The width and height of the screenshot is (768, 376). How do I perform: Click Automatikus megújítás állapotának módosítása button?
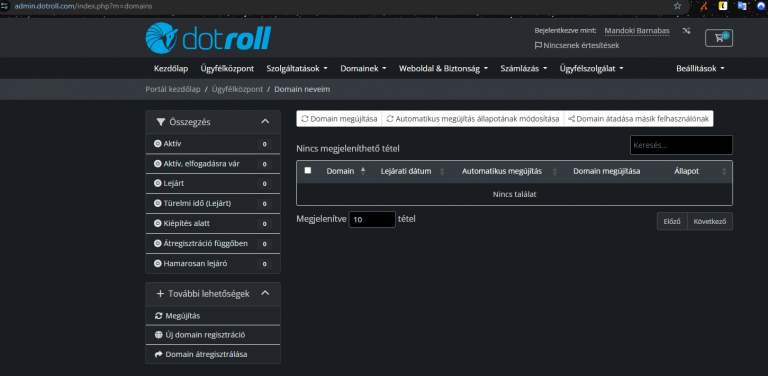pos(473,118)
